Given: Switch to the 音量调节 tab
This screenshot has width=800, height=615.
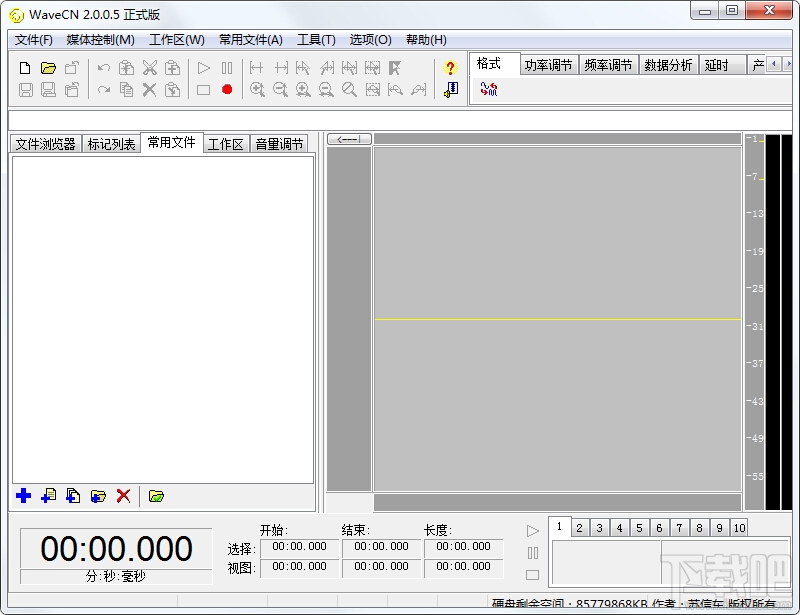Looking at the screenshot, I should click(x=279, y=144).
